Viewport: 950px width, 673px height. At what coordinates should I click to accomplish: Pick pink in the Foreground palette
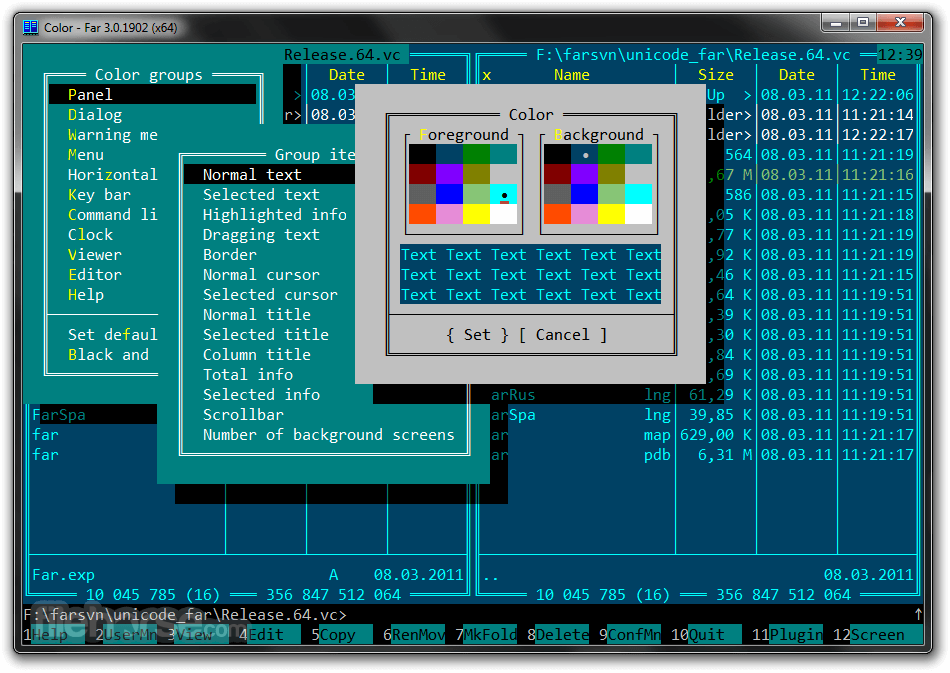tap(450, 214)
